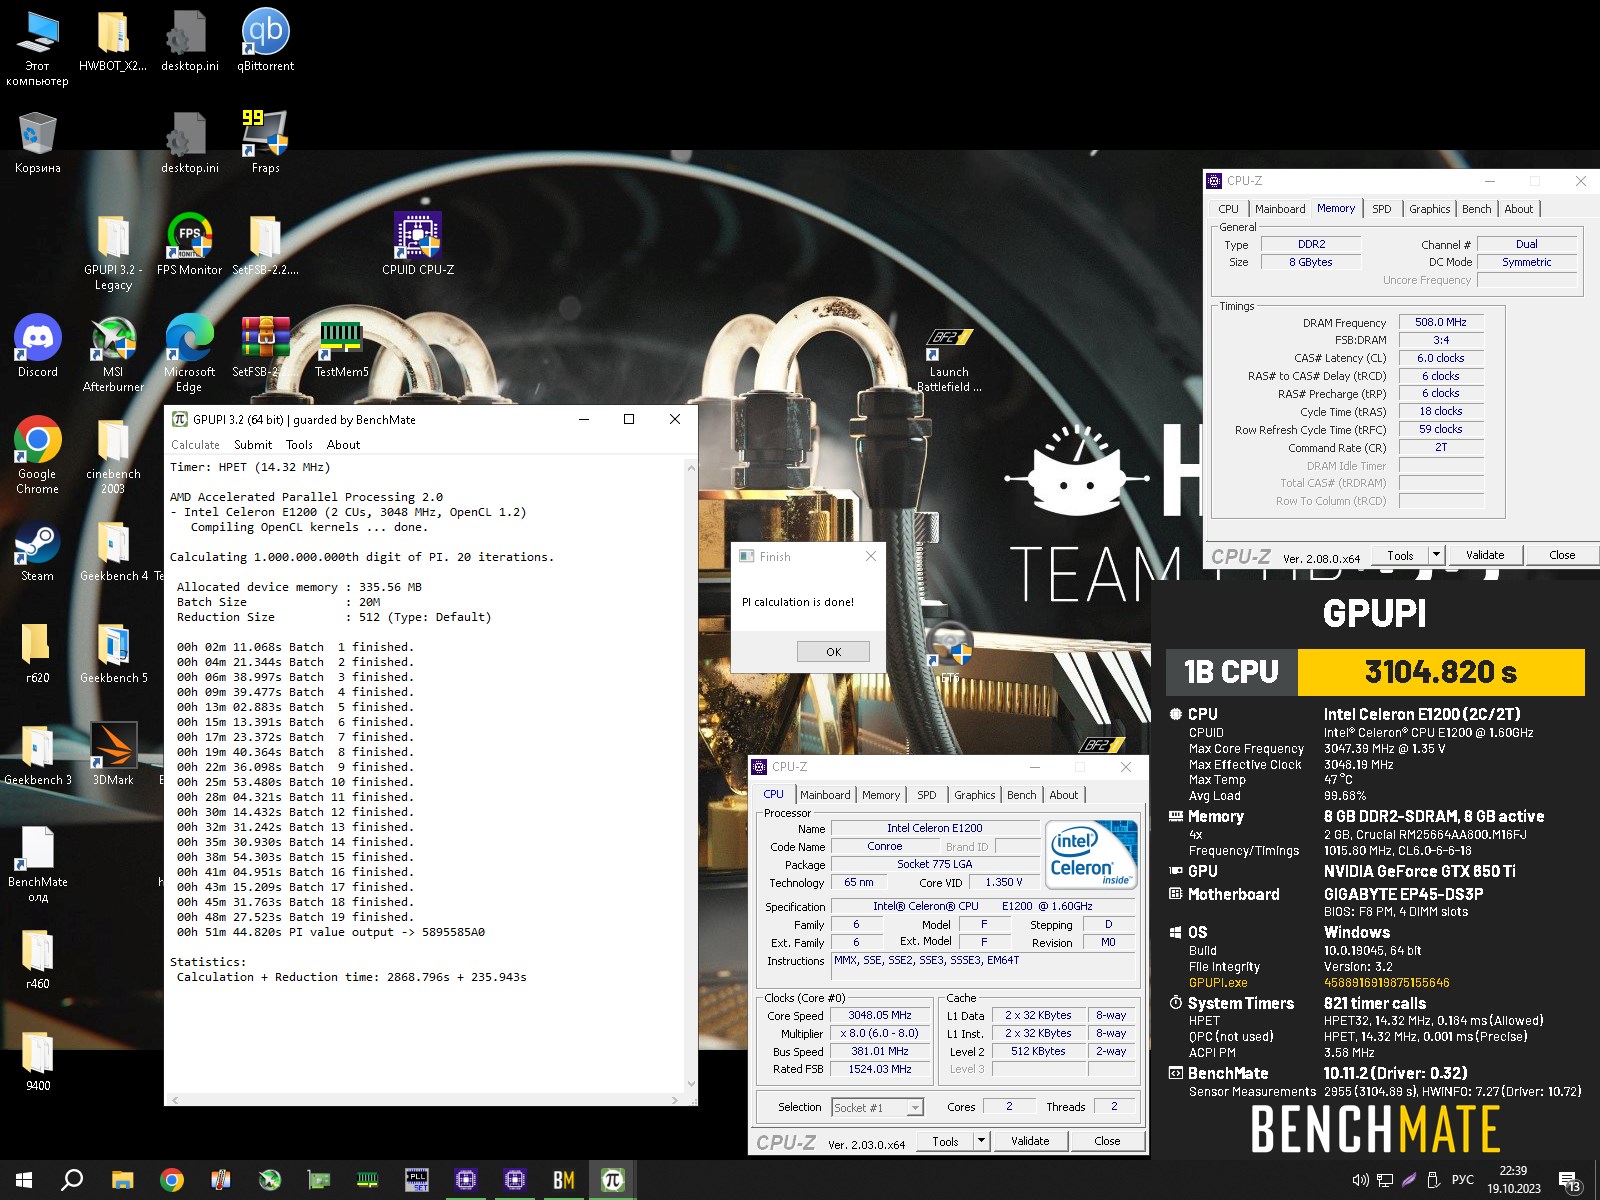Image resolution: width=1600 pixels, height=1200 pixels.
Task: Open the GPUPI 3.2 Legacy folder
Action: click(113, 251)
